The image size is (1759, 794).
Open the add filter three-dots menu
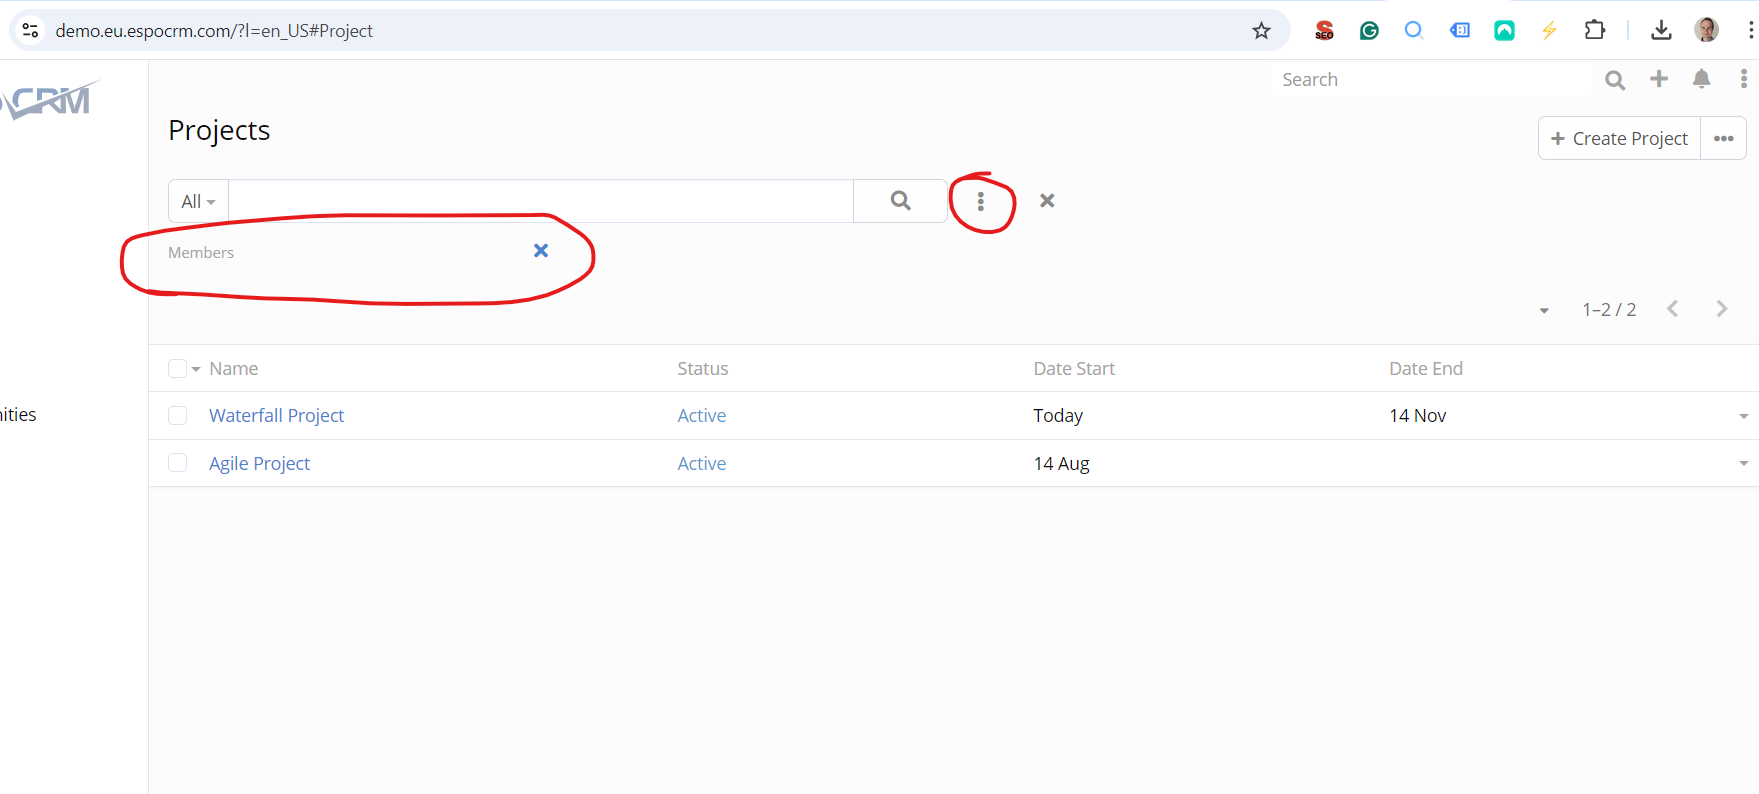[x=980, y=202]
